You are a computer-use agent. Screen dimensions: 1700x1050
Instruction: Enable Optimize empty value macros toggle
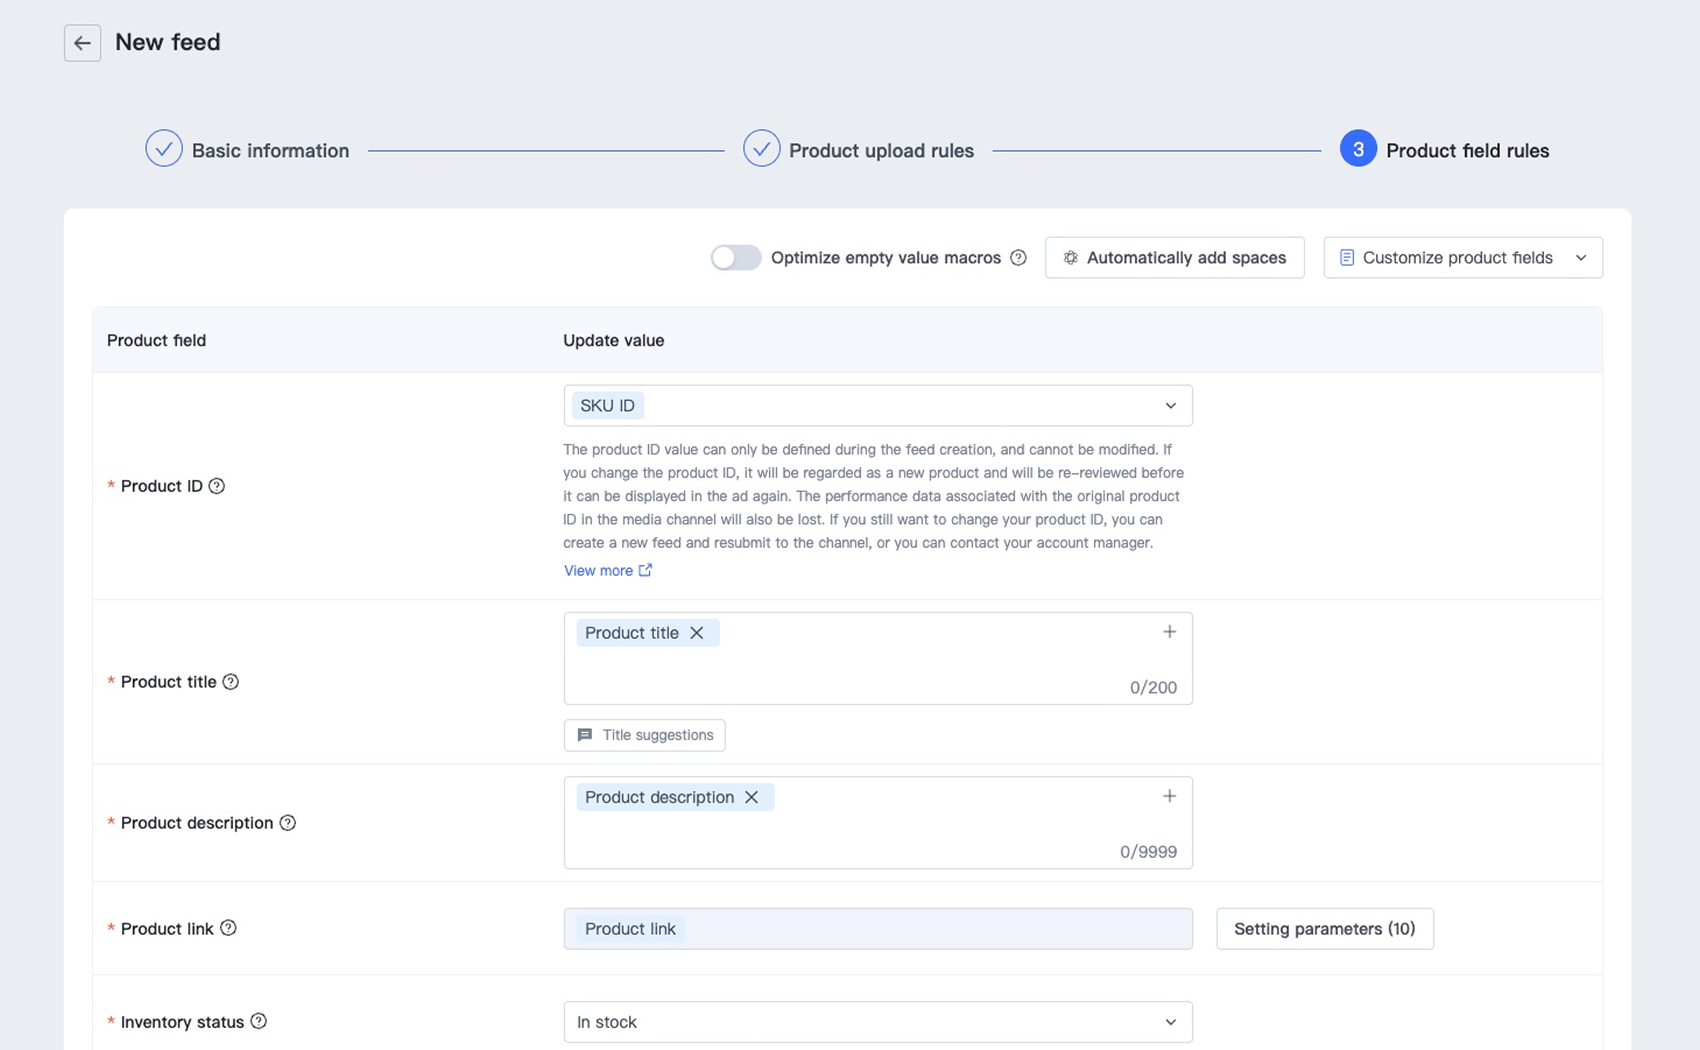pos(736,258)
